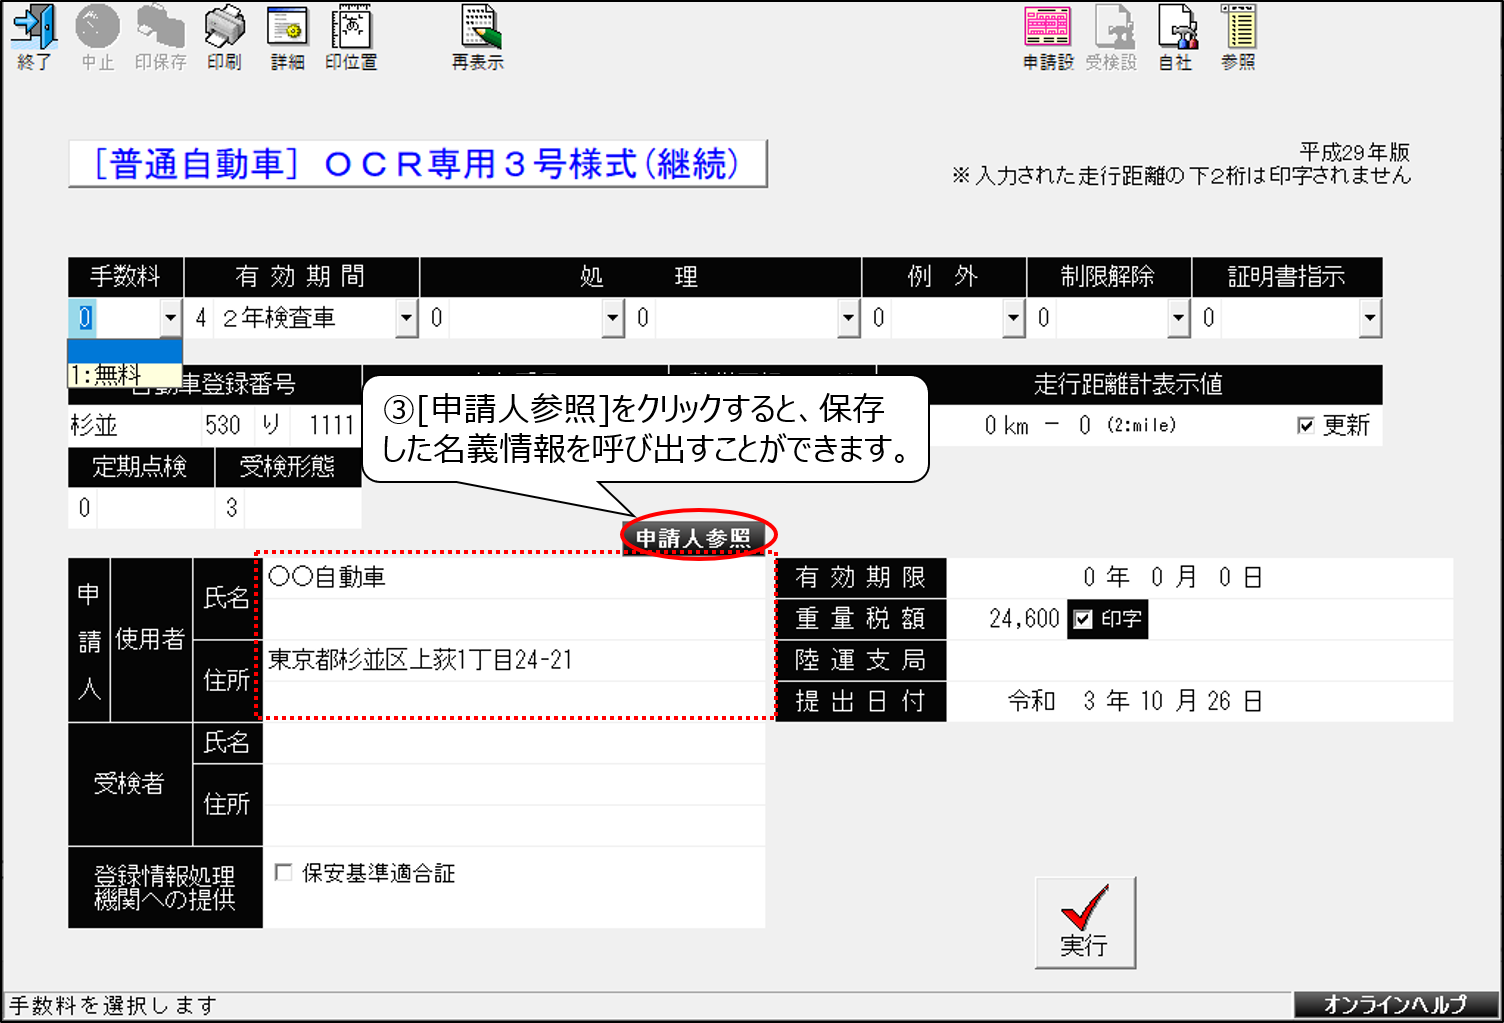Click the 2年検査車 value in 有効期間

pyautogui.click(x=279, y=318)
